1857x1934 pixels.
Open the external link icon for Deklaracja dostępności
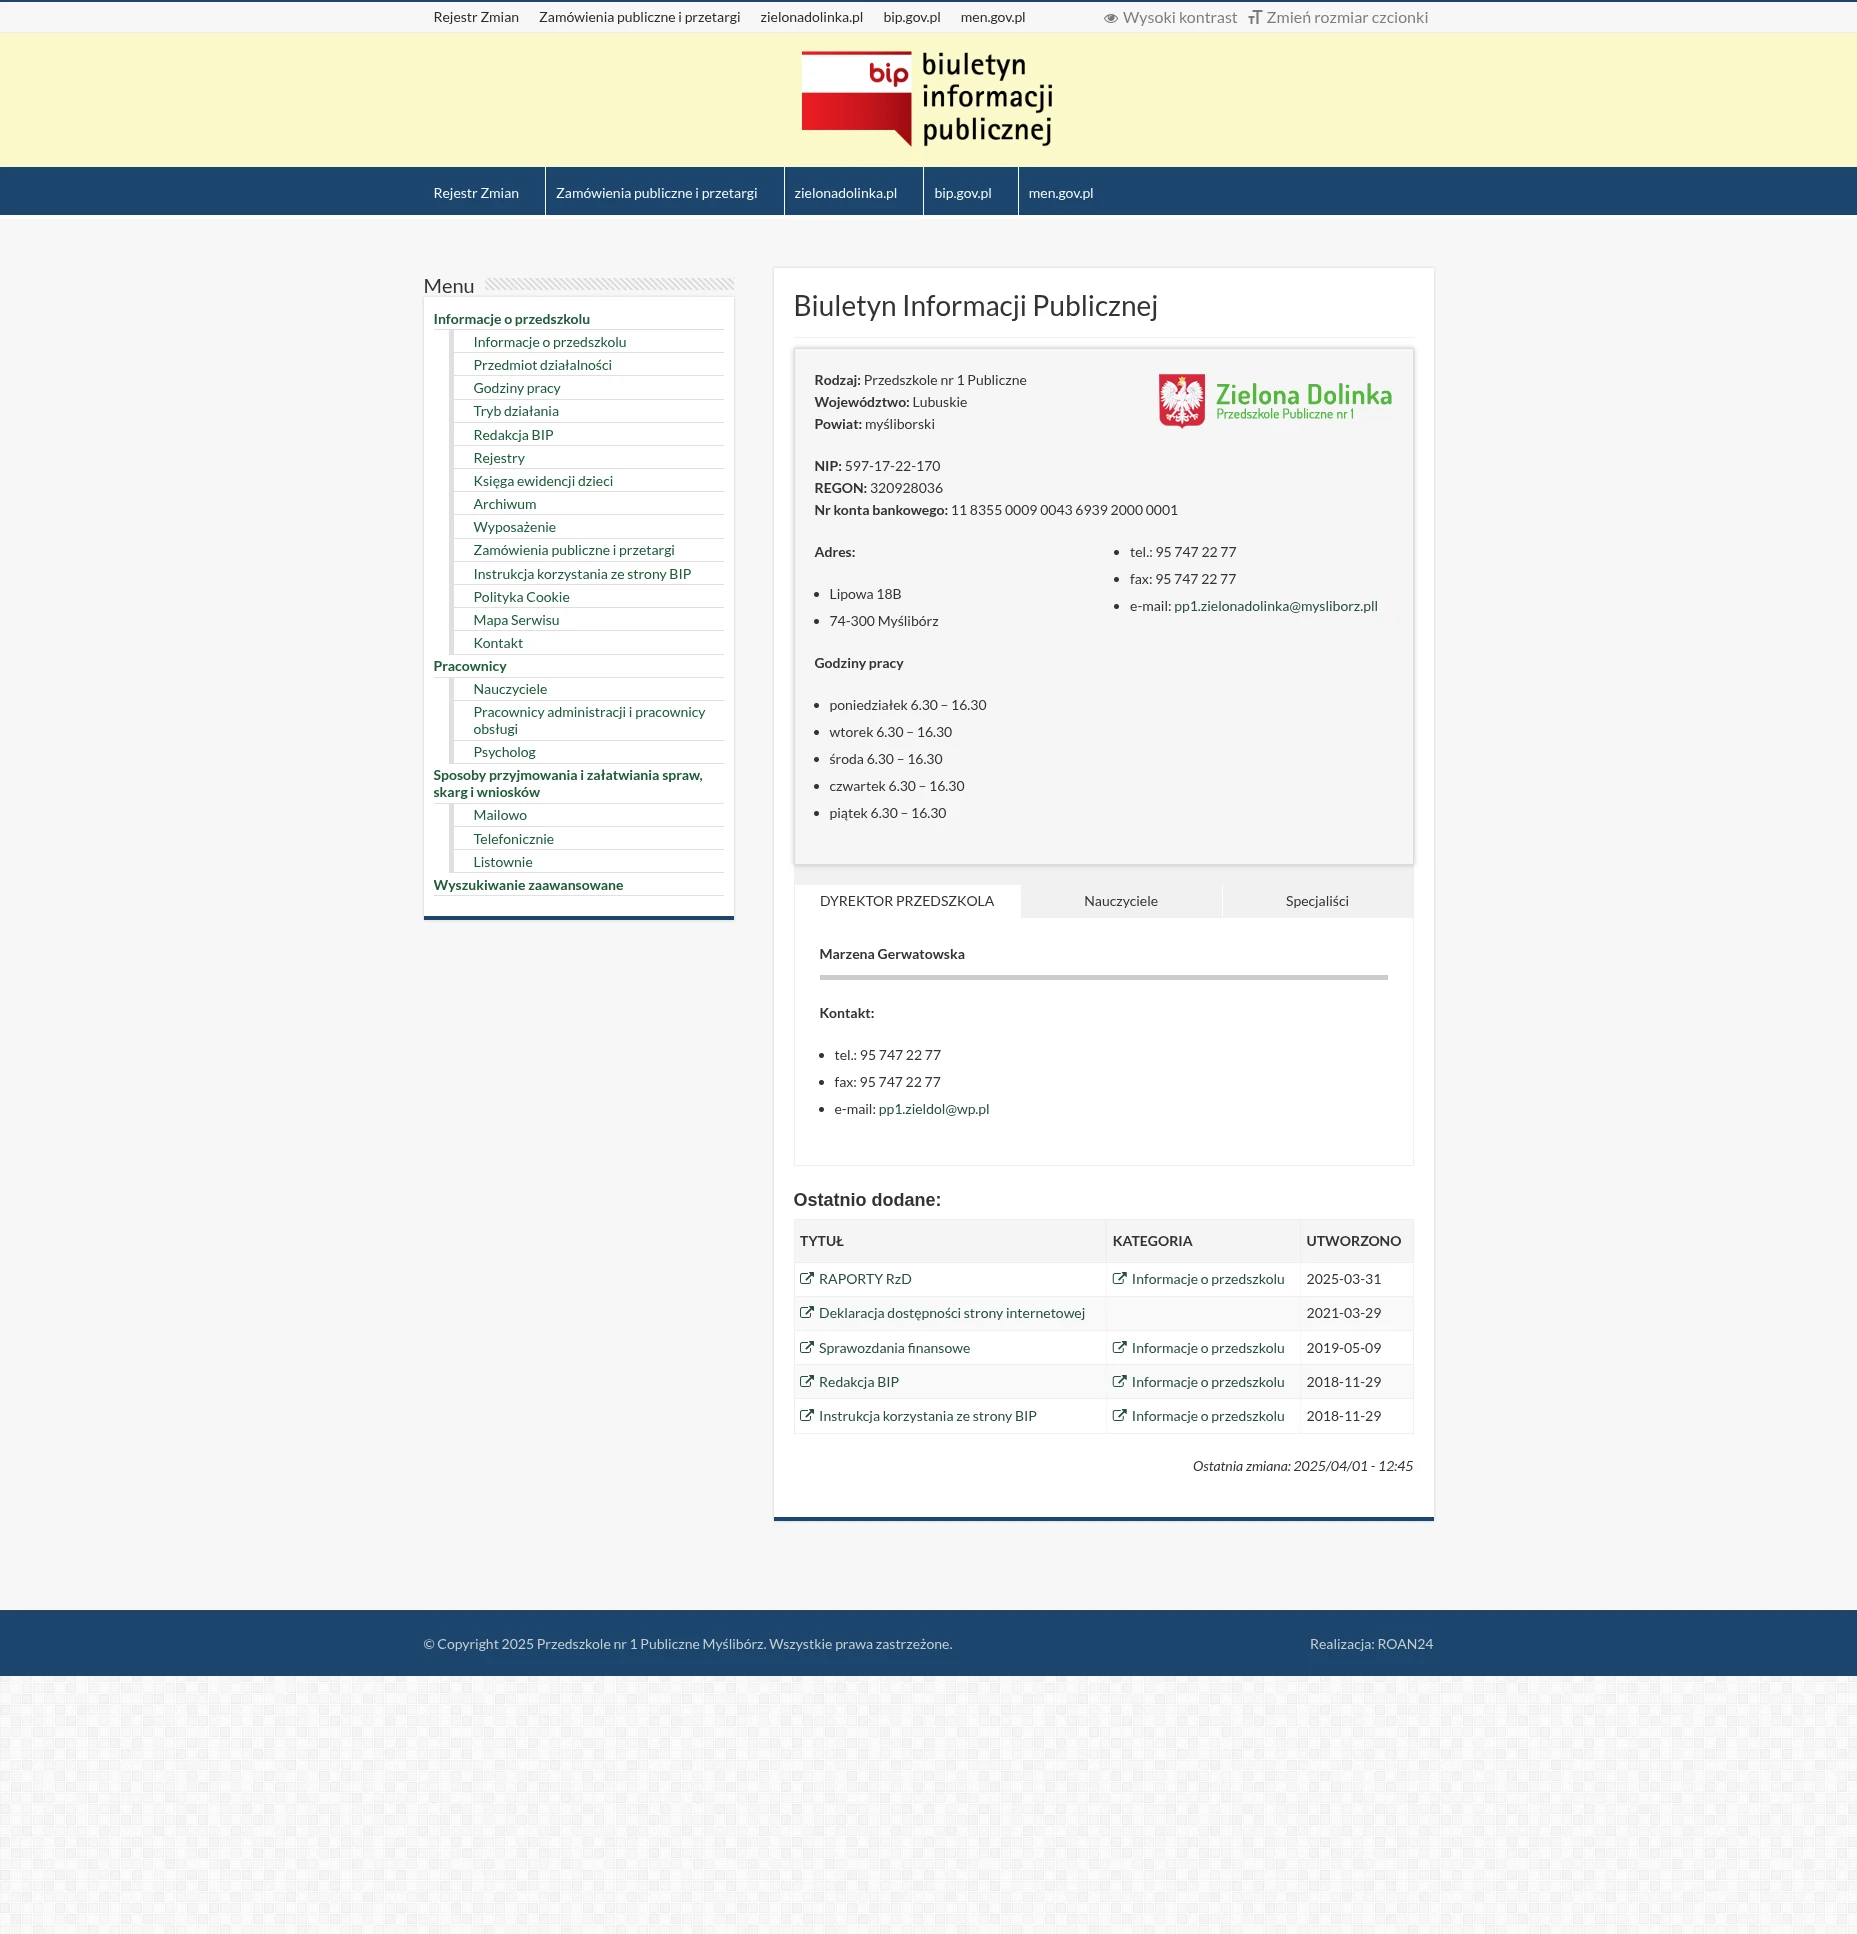[x=806, y=1313]
